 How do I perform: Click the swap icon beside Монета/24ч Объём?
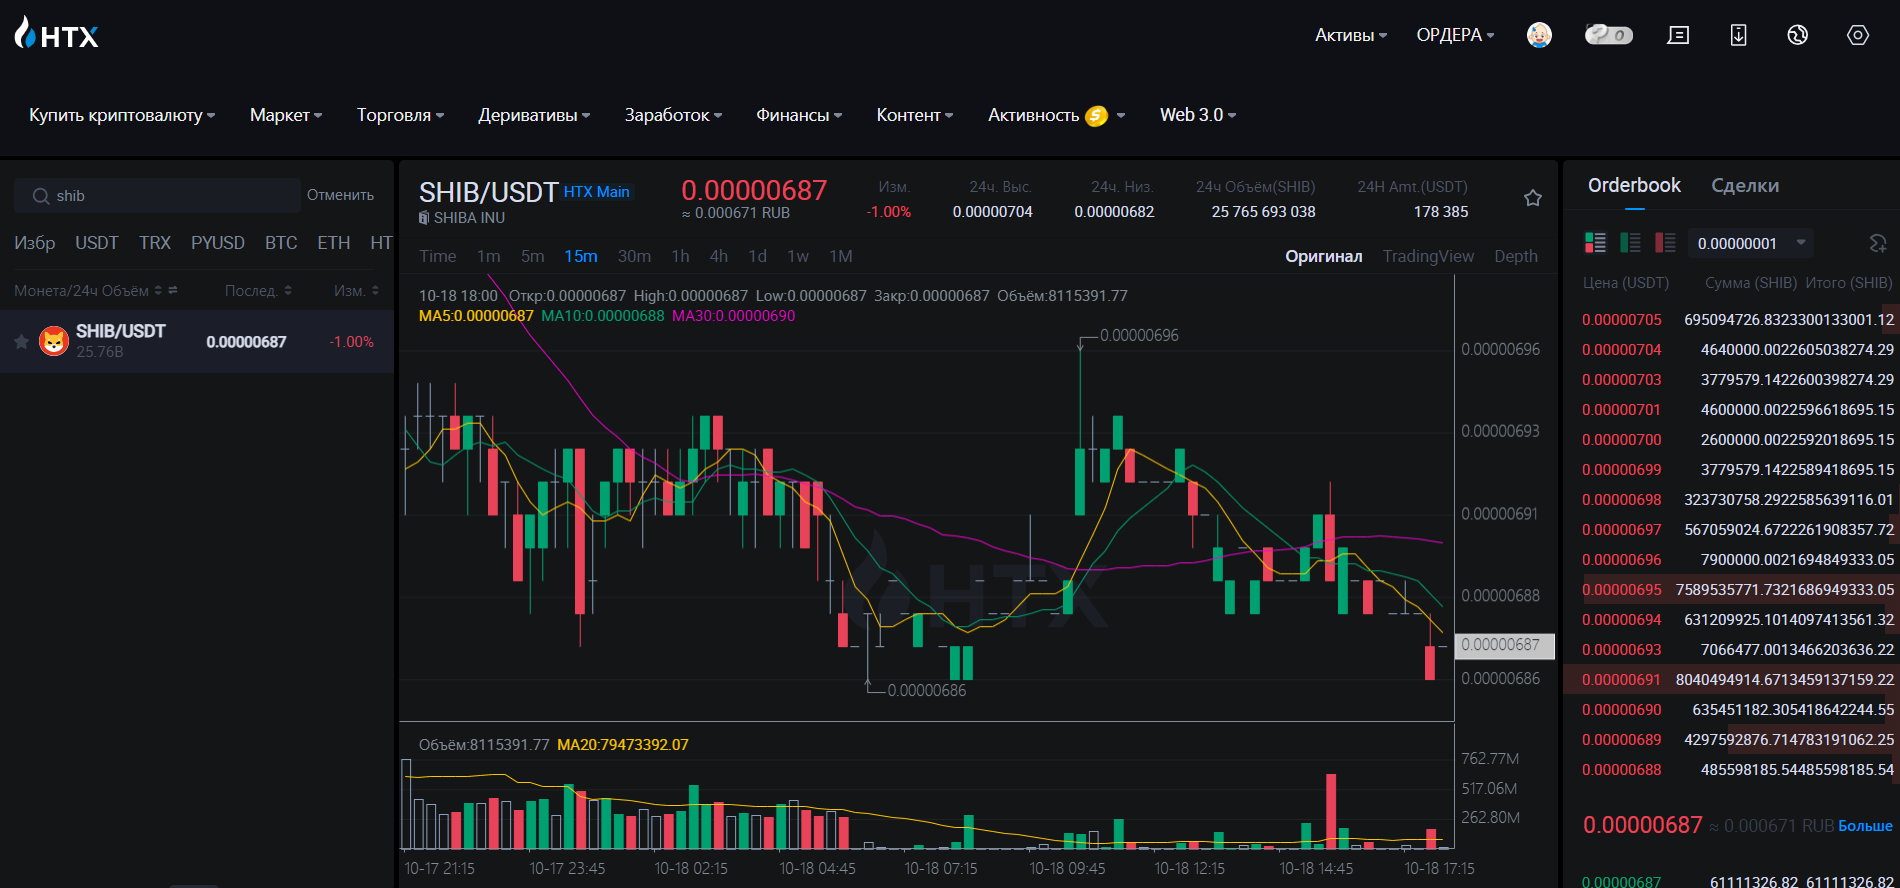[173, 291]
